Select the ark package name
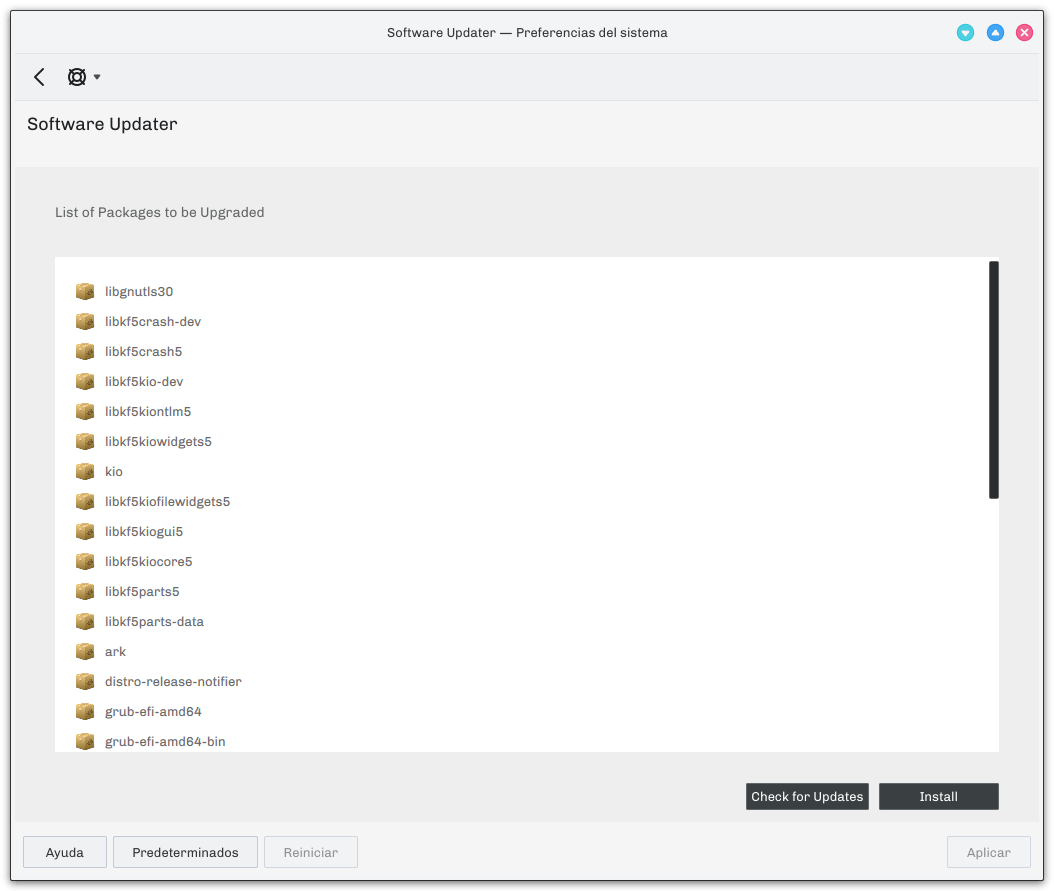The height and width of the screenshot is (891, 1054). pos(115,652)
